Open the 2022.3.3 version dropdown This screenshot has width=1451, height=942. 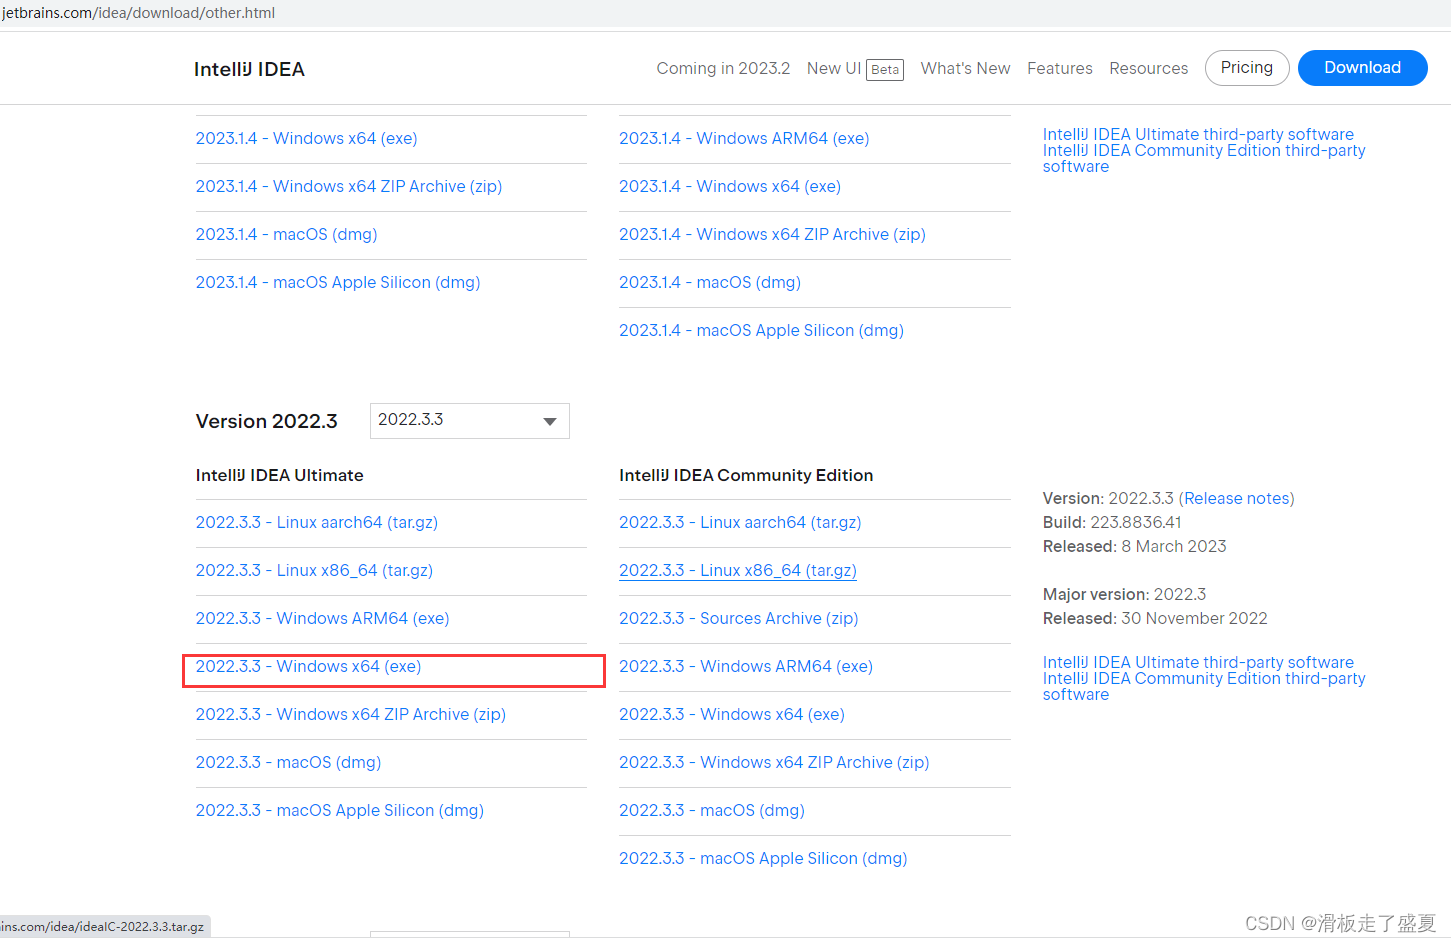pos(469,421)
